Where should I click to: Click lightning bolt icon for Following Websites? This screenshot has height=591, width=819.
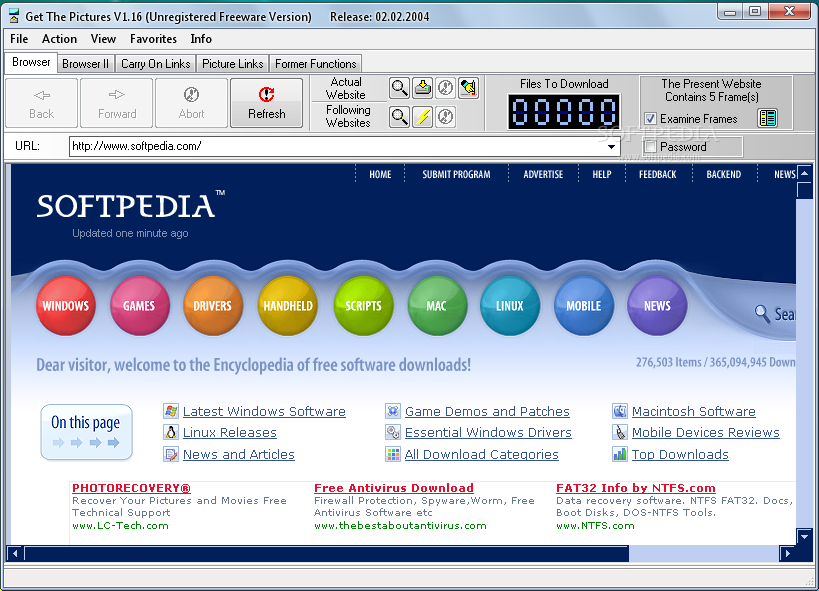click(423, 117)
